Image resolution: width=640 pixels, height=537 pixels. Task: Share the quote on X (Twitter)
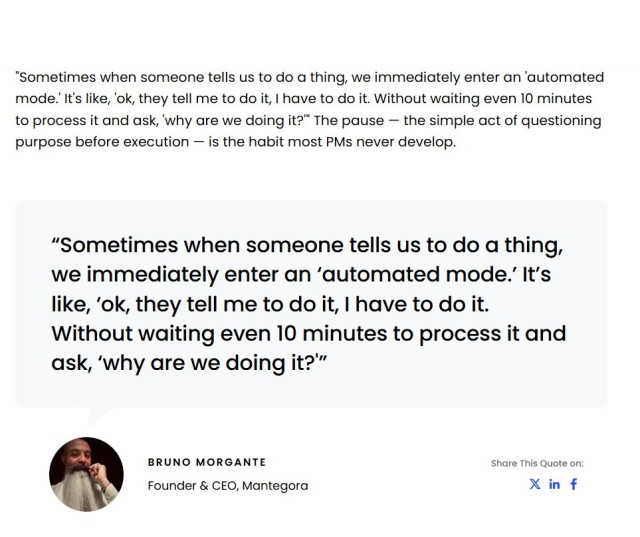pos(535,485)
